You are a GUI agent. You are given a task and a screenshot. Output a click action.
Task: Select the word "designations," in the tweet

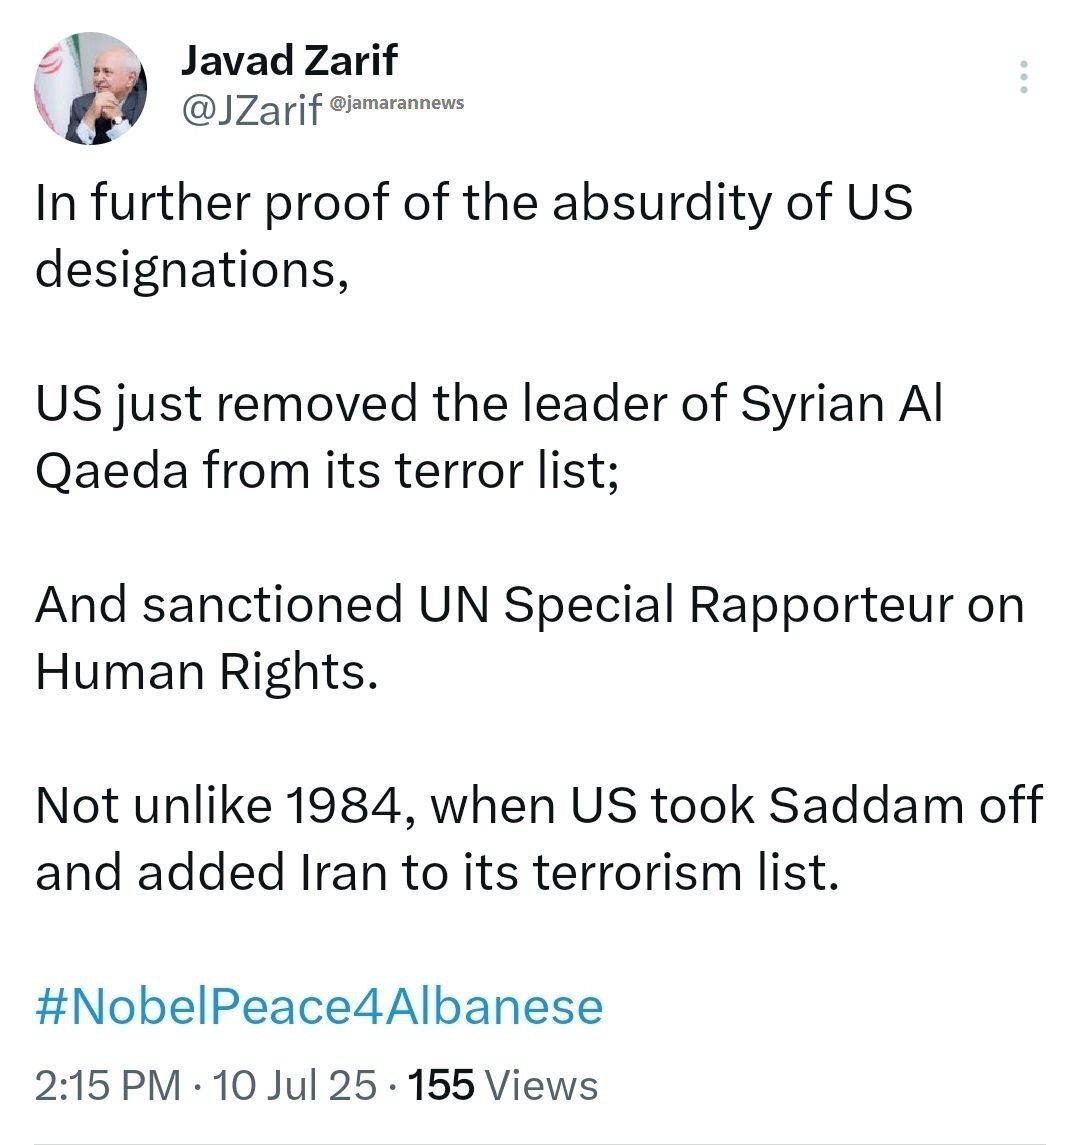coord(192,269)
